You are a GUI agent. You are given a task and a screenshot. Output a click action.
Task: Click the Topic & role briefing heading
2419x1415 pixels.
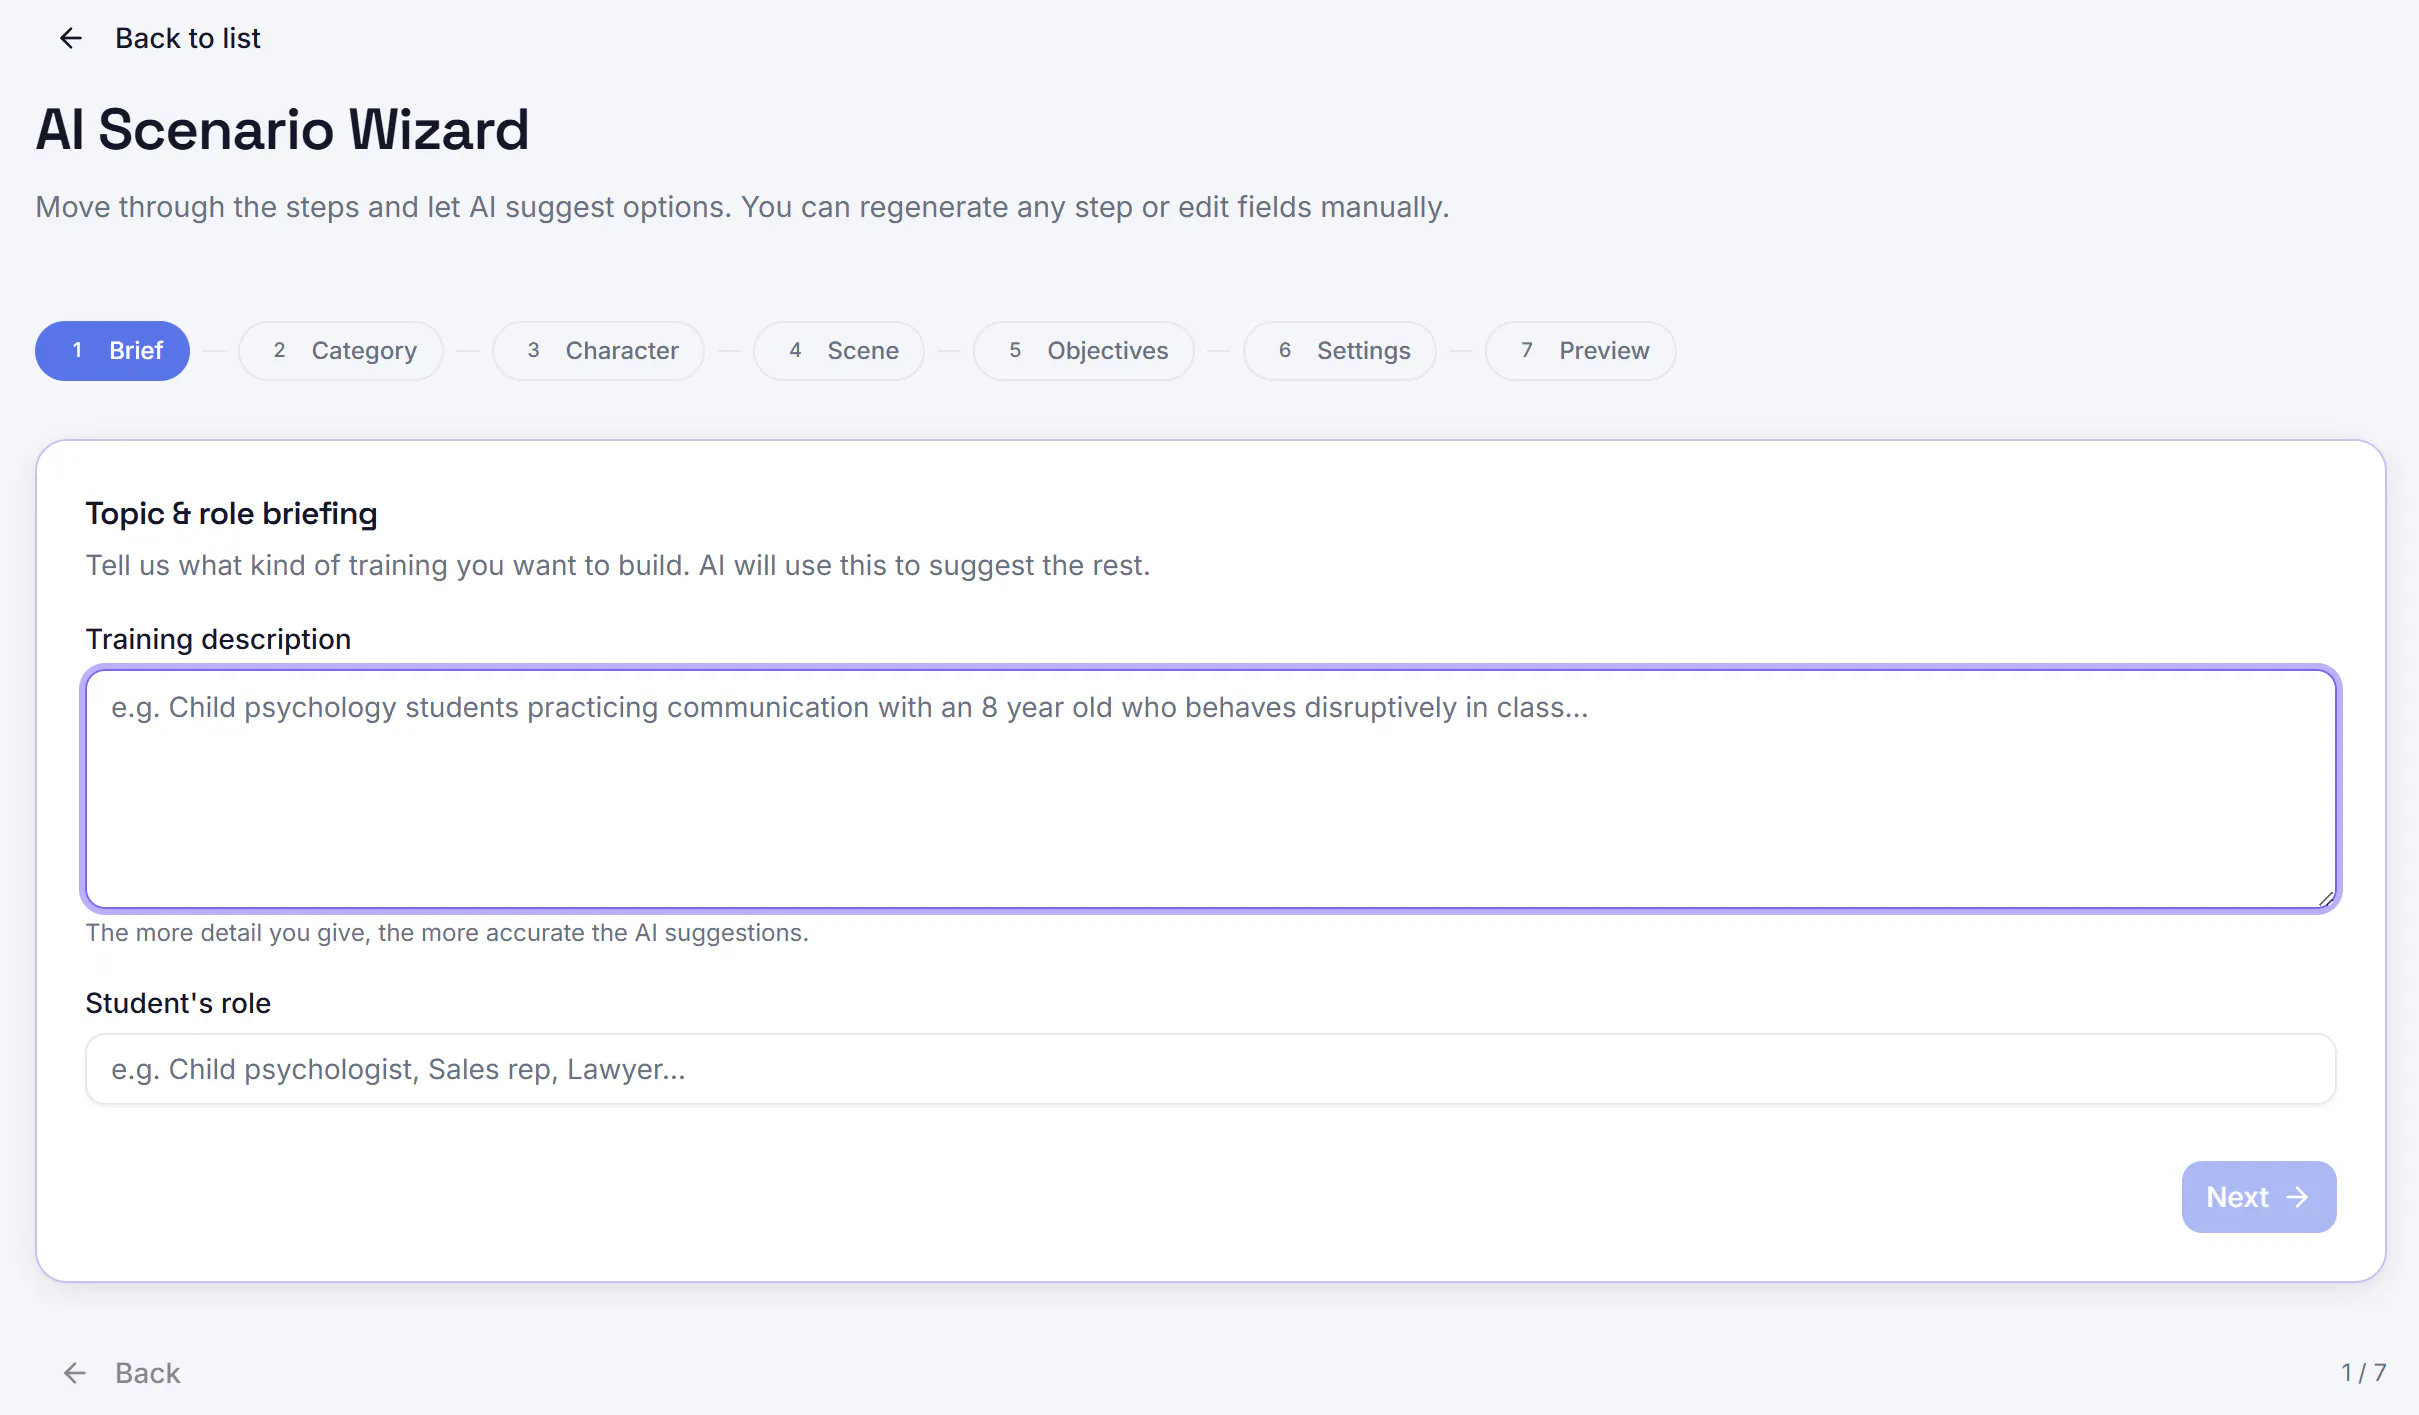point(231,514)
